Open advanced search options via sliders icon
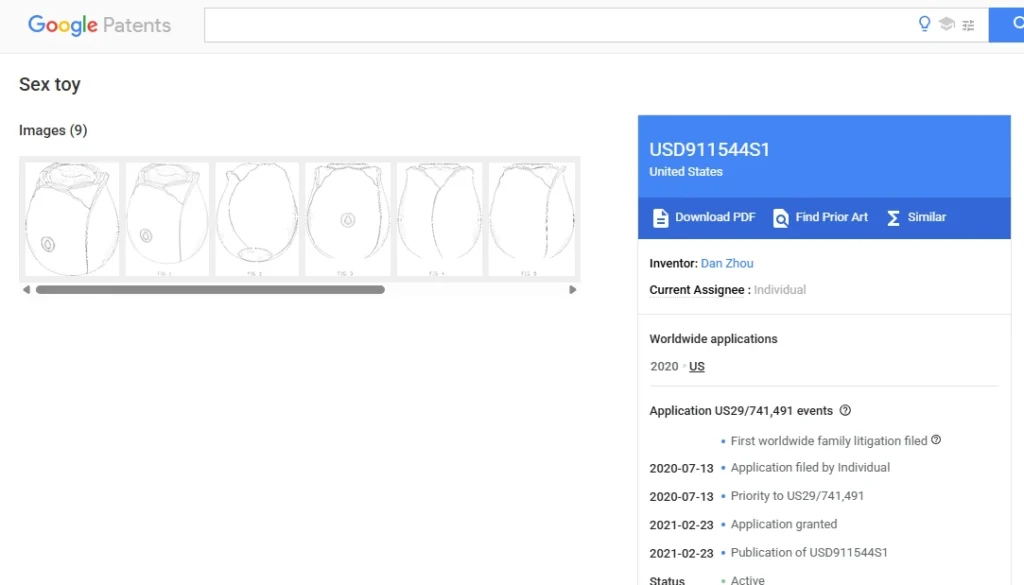This screenshot has height=585, width=1024. (x=968, y=25)
